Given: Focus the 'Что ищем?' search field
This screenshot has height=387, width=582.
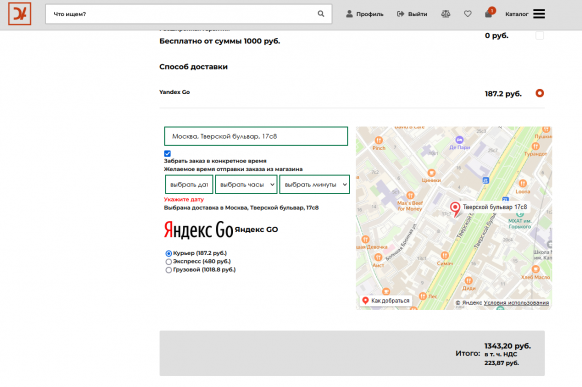Looking at the screenshot, I should (189, 14).
